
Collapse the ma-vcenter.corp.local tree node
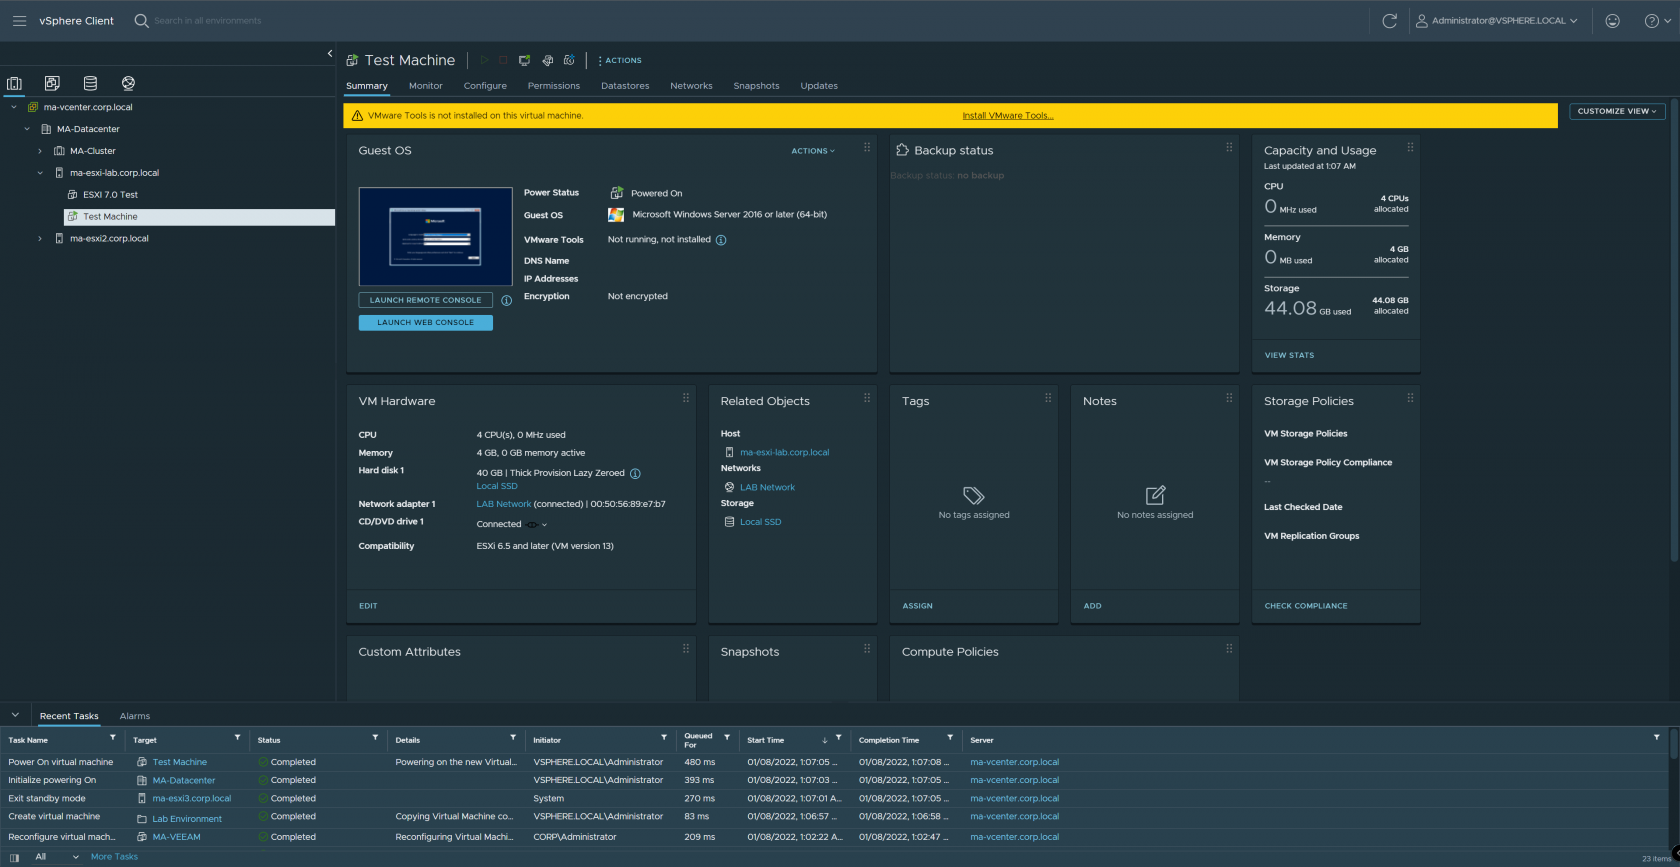[x=14, y=107]
